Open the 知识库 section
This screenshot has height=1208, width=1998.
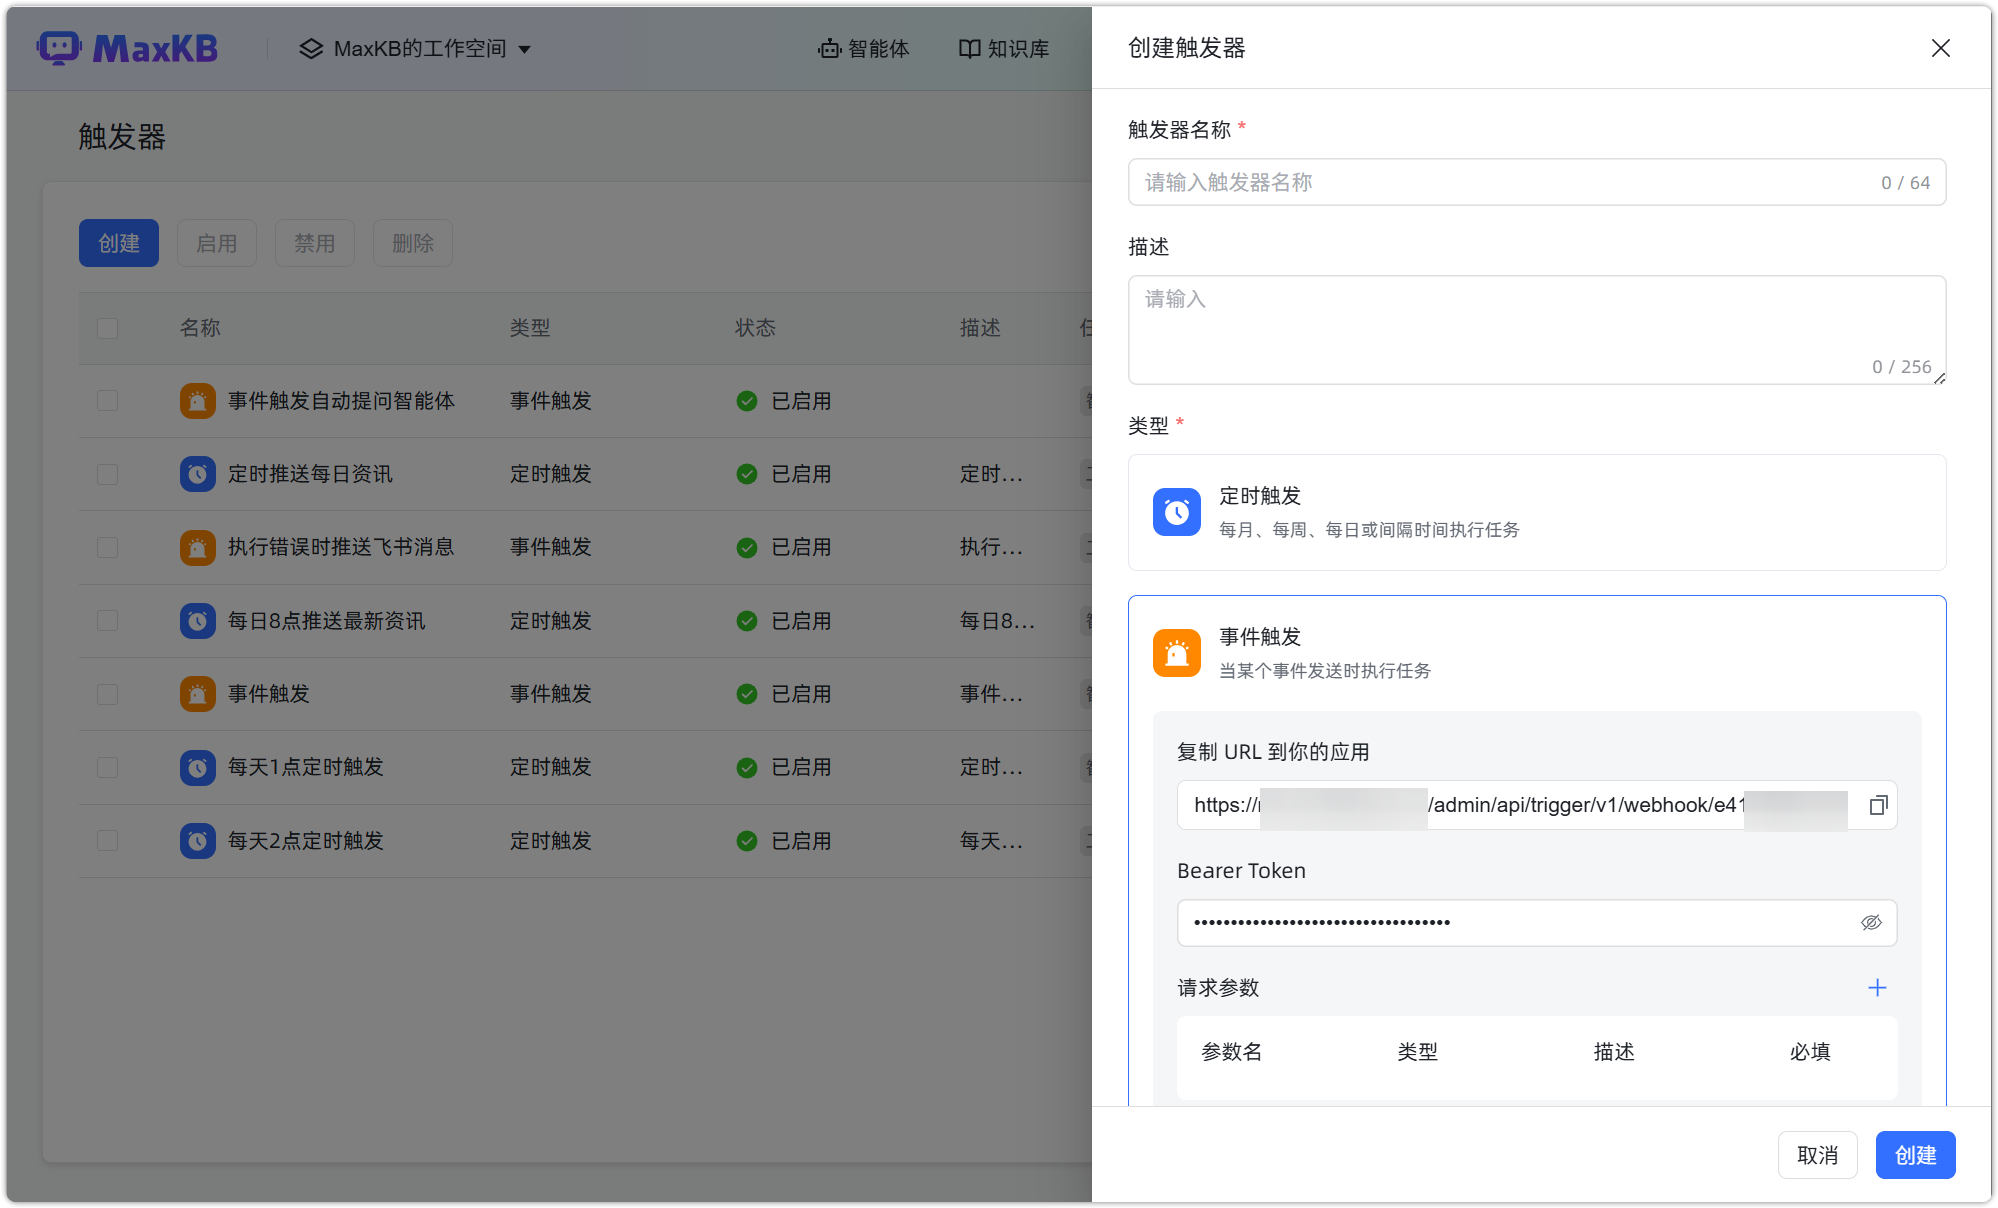[x=1003, y=47]
